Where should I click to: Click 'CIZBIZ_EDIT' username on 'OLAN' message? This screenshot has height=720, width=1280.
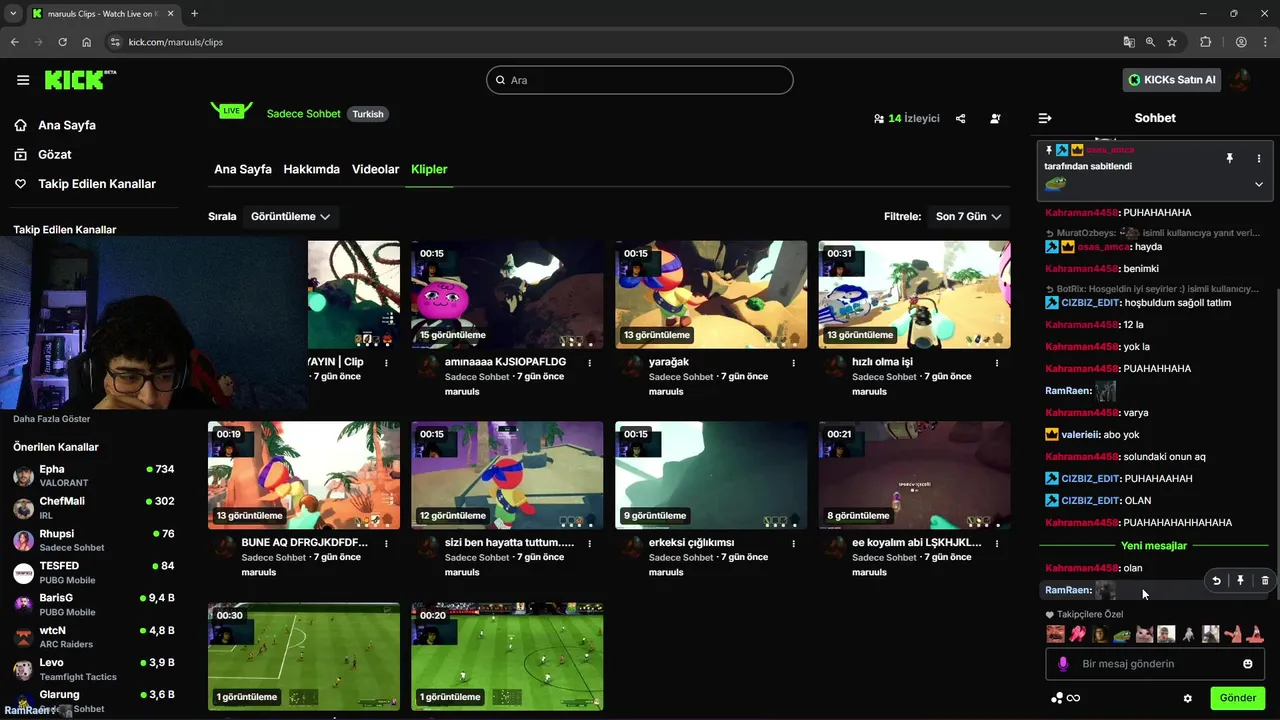1090,501
